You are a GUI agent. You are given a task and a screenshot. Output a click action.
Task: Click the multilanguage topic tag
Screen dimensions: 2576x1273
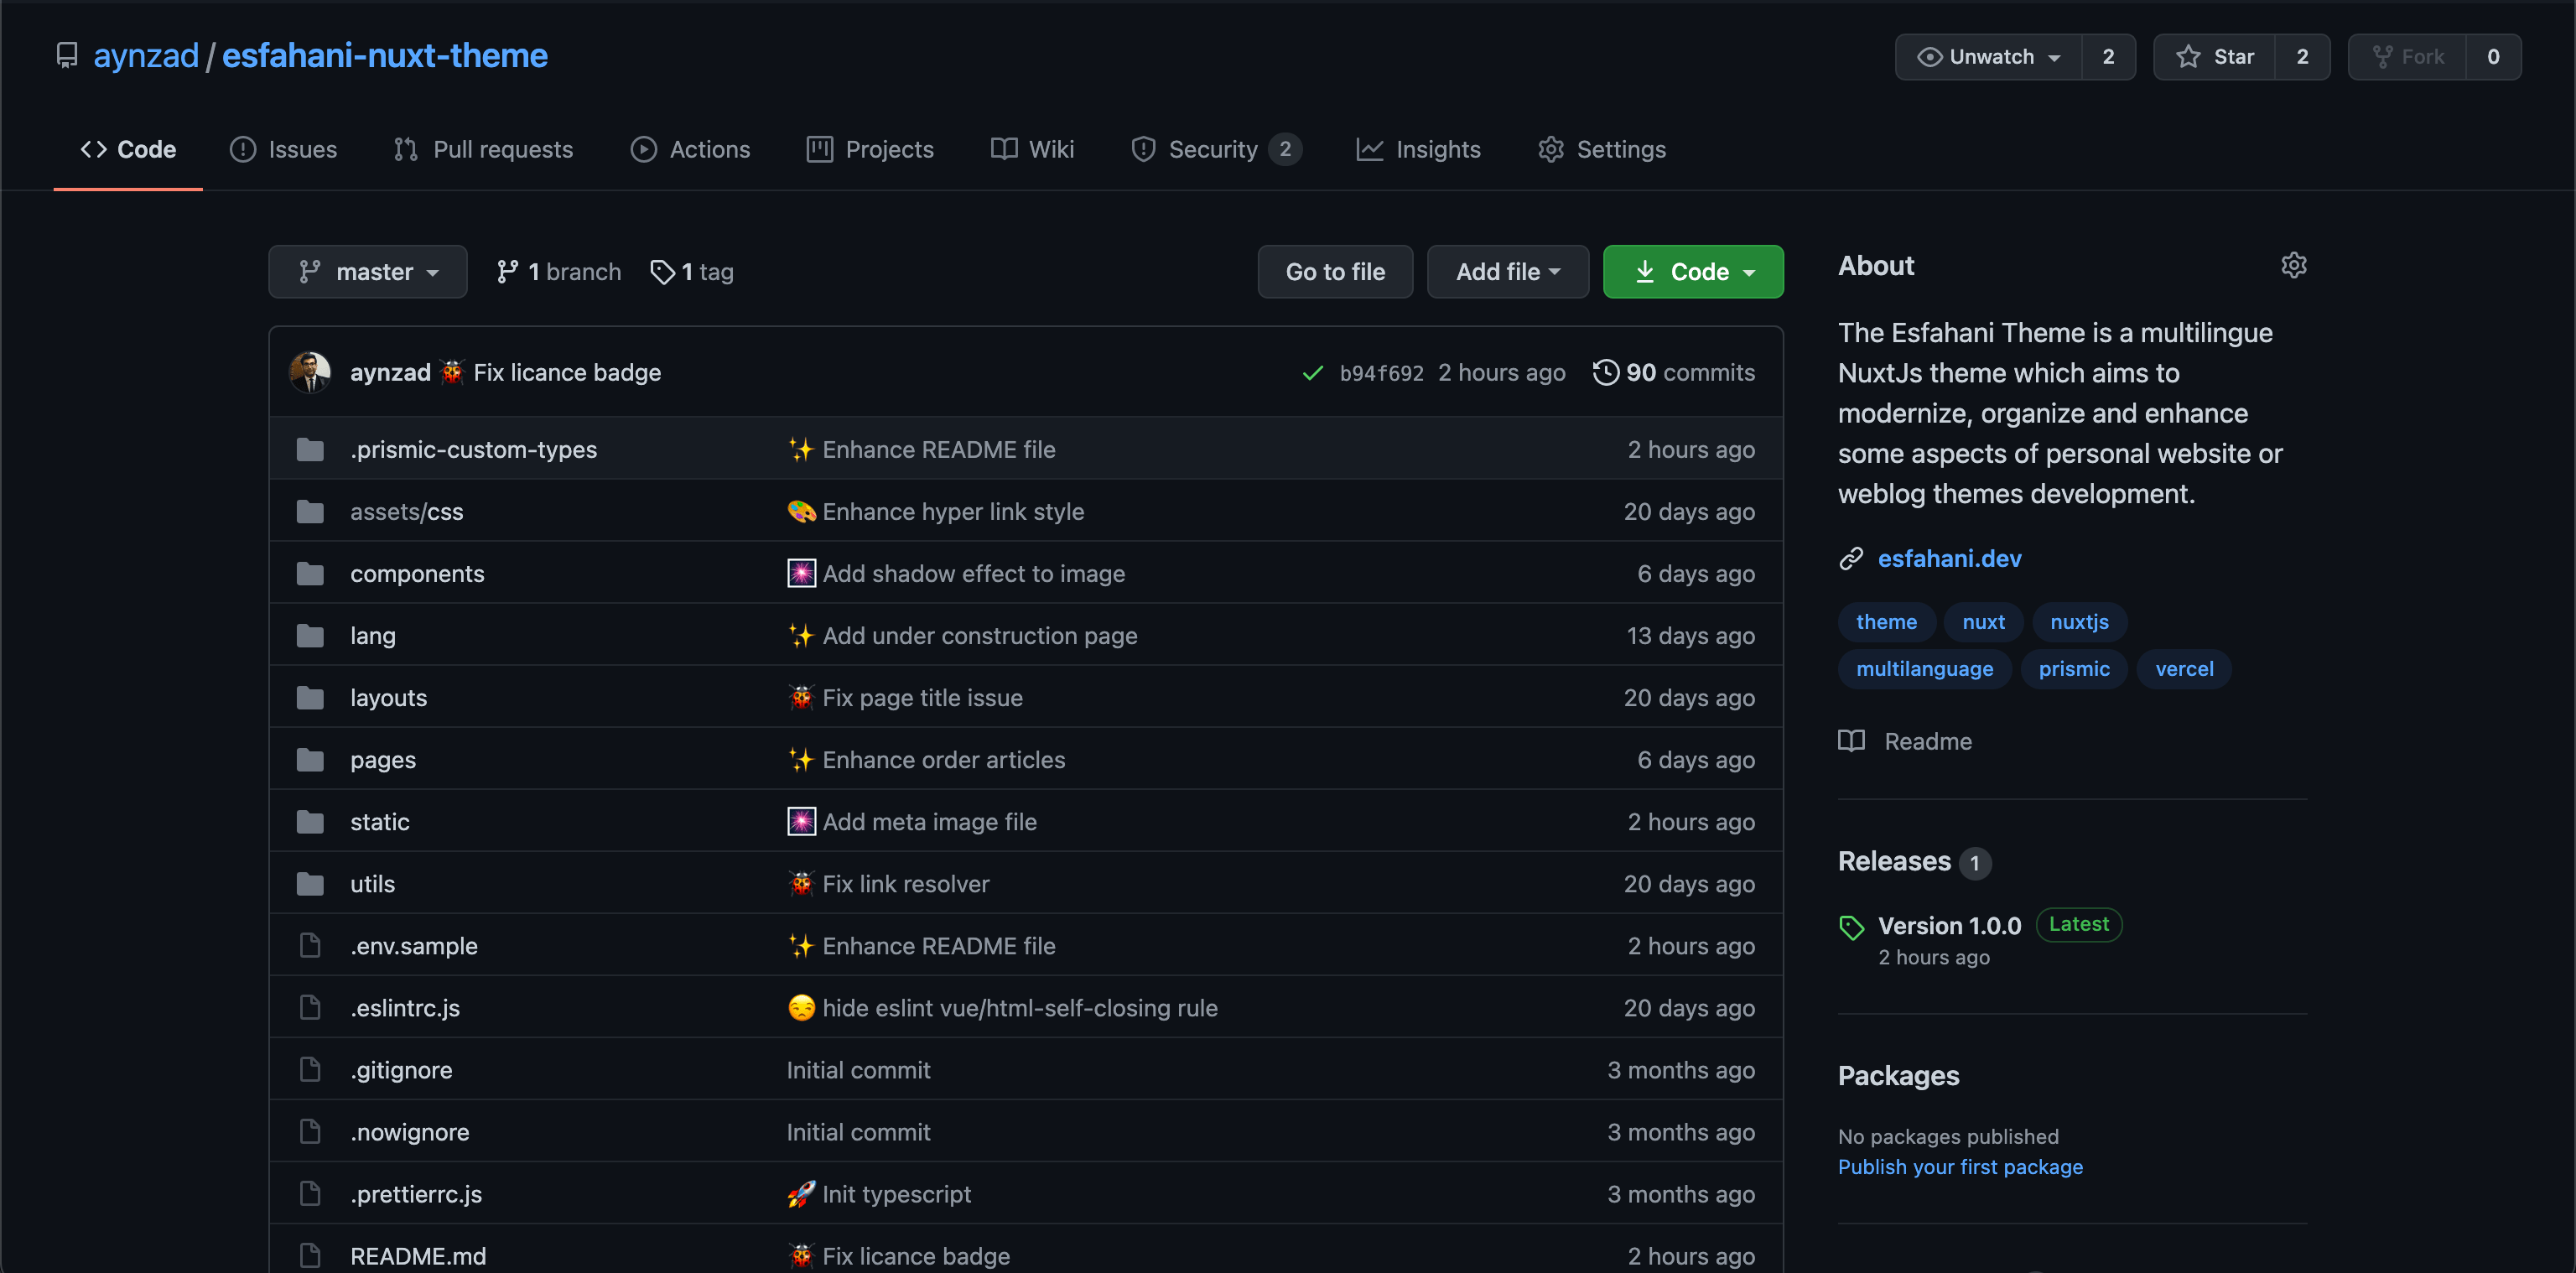[1924, 669]
